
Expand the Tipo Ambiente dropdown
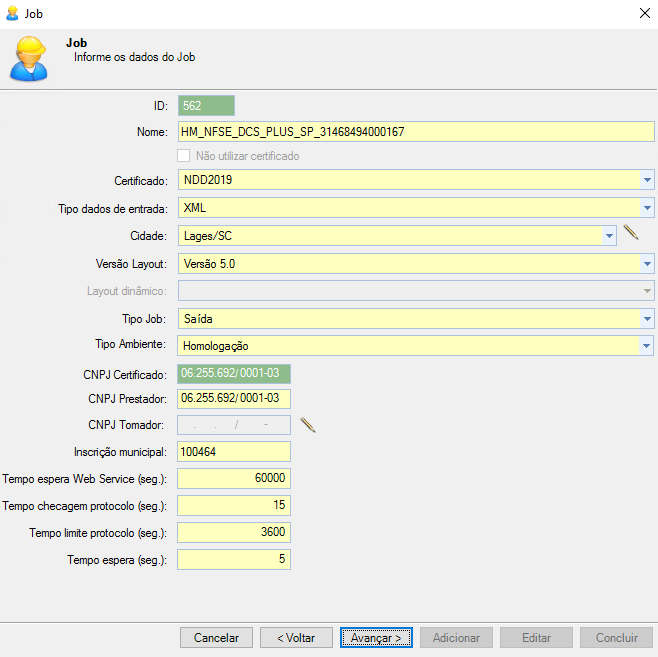[x=647, y=346]
